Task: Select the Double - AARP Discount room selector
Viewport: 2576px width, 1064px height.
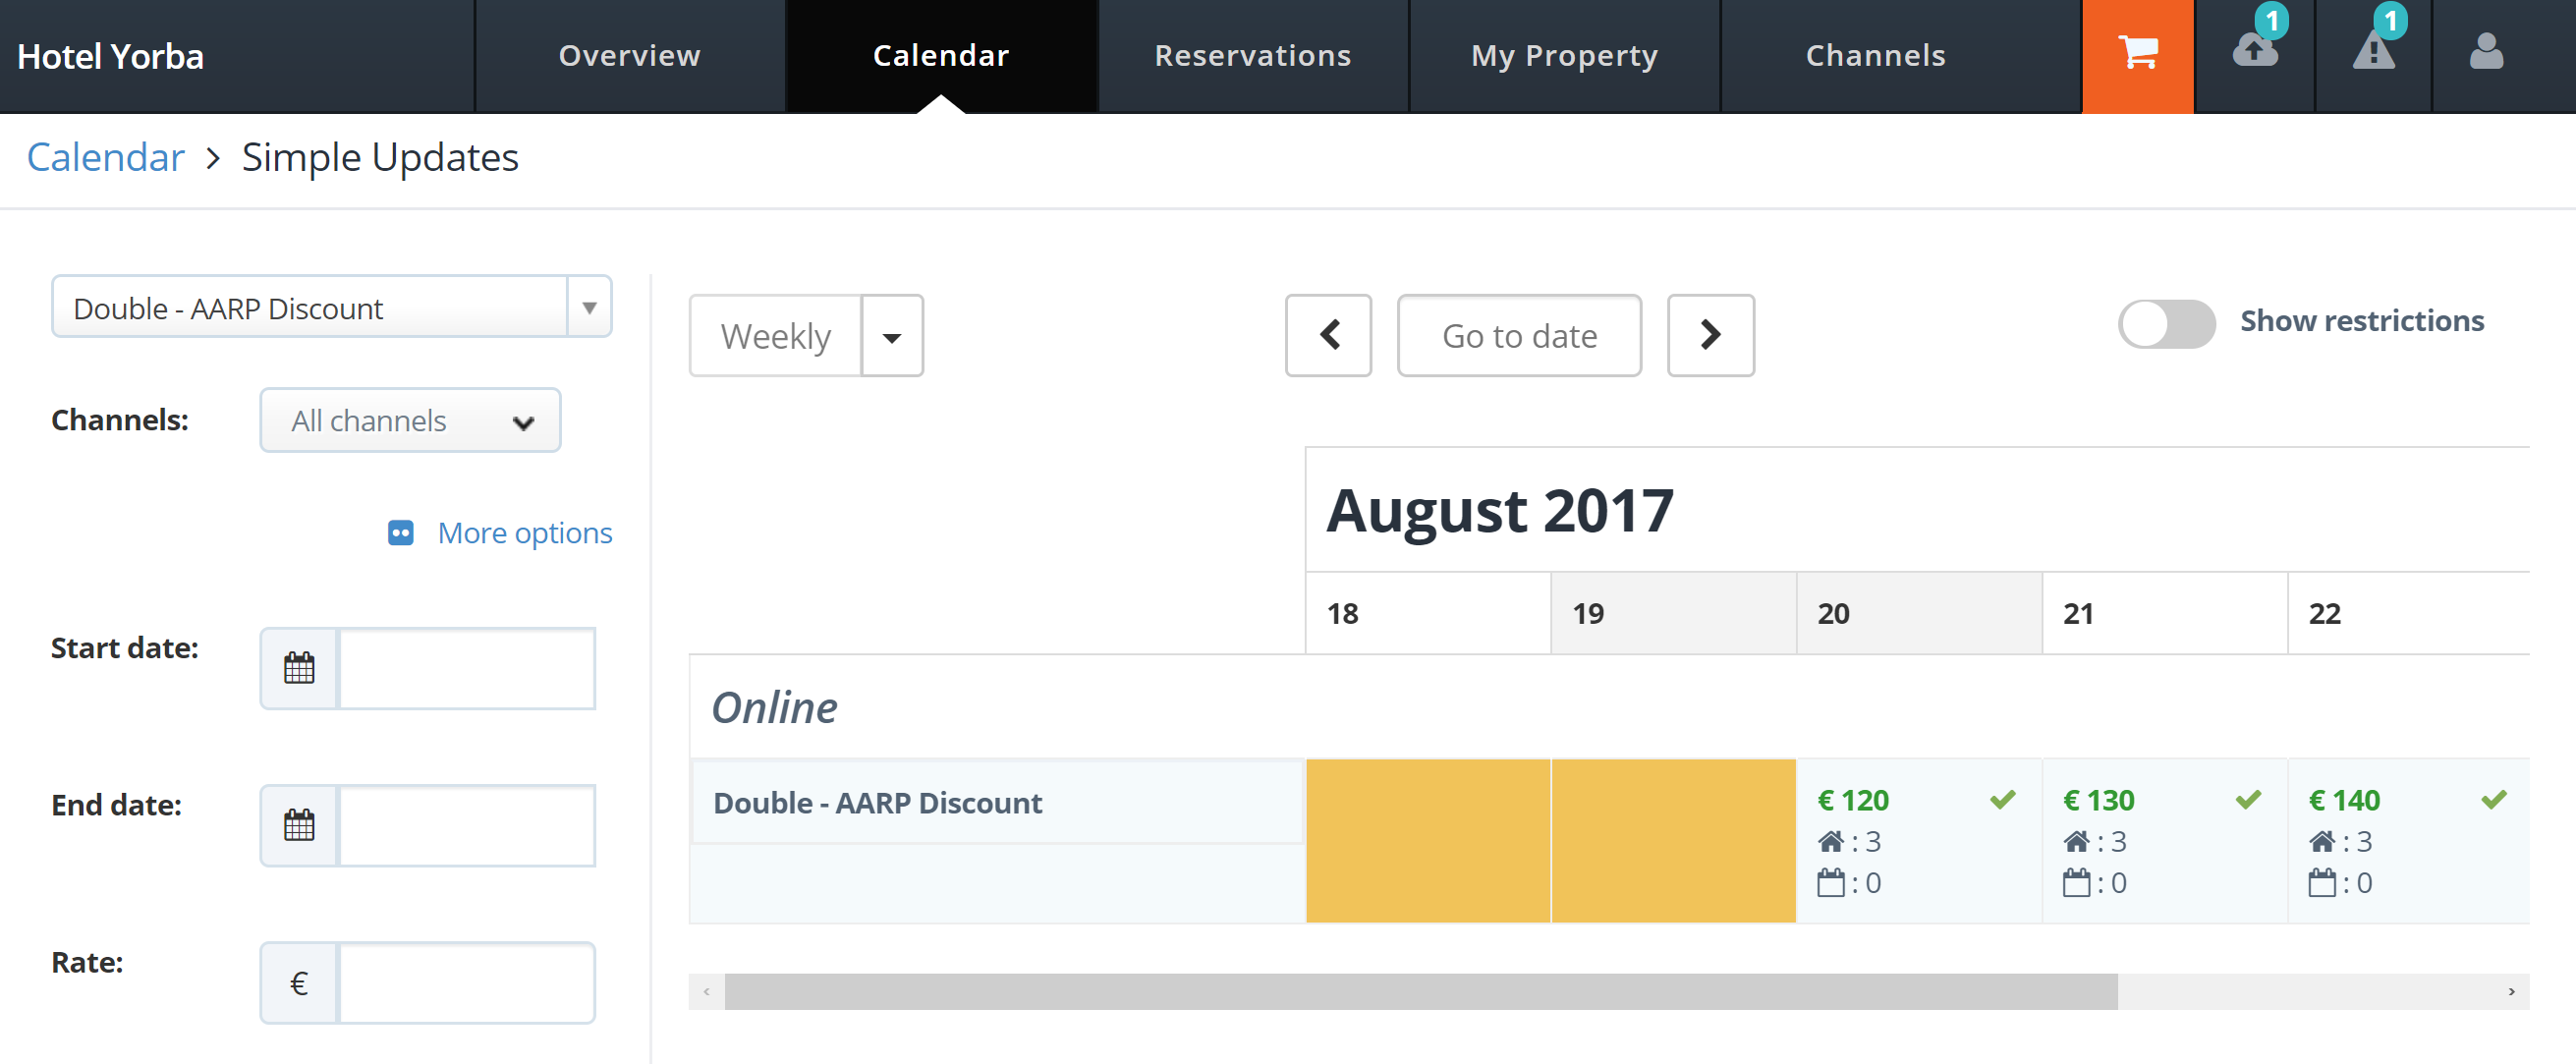Action: pyautogui.click(x=331, y=307)
